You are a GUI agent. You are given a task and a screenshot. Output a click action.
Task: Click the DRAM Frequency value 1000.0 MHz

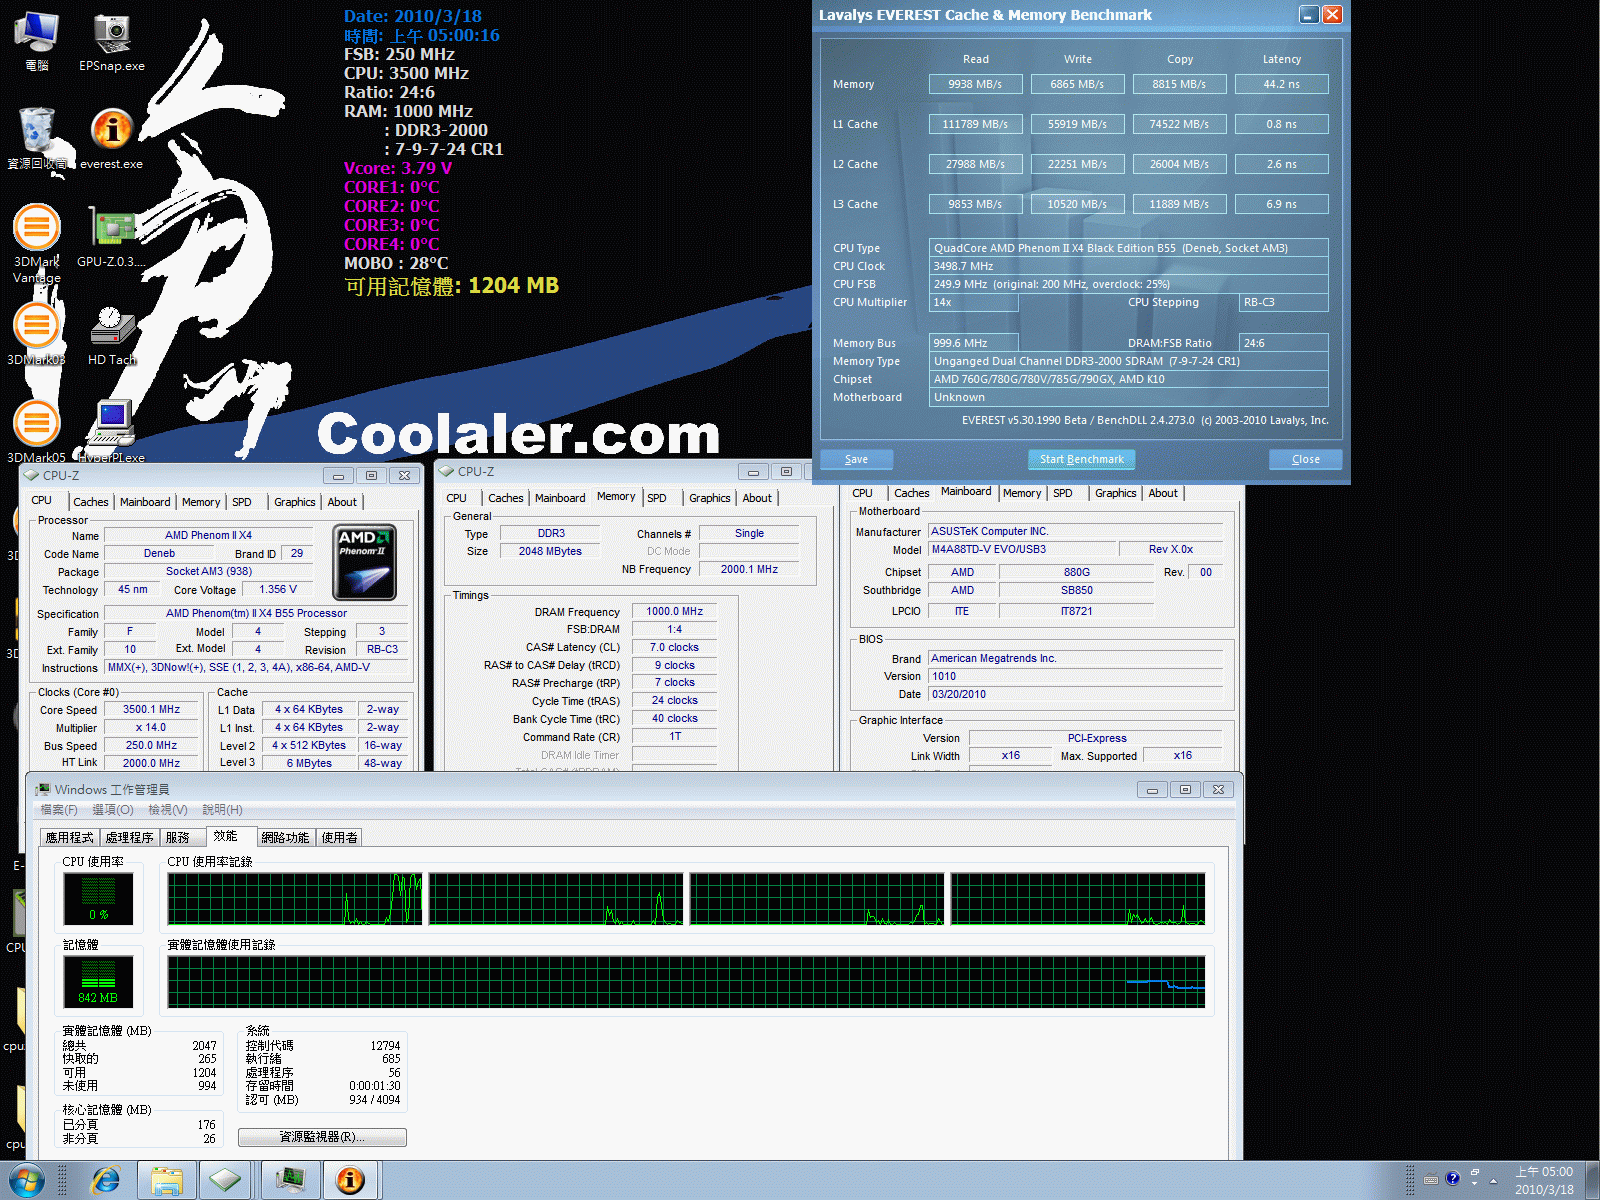pyautogui.click(x=675, y=611)
